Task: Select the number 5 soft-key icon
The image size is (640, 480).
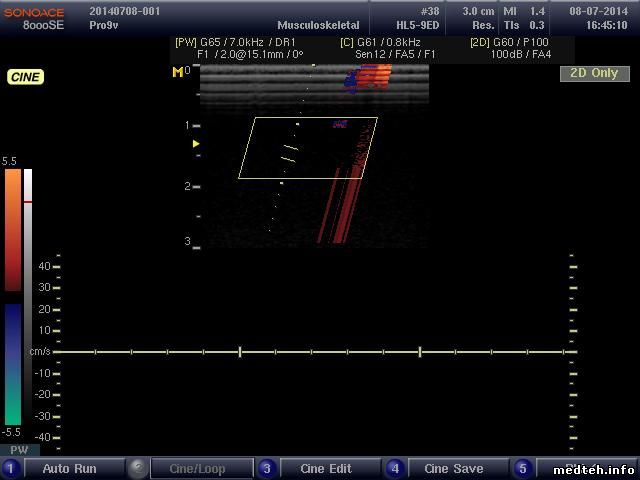Action: coord(522,468)
